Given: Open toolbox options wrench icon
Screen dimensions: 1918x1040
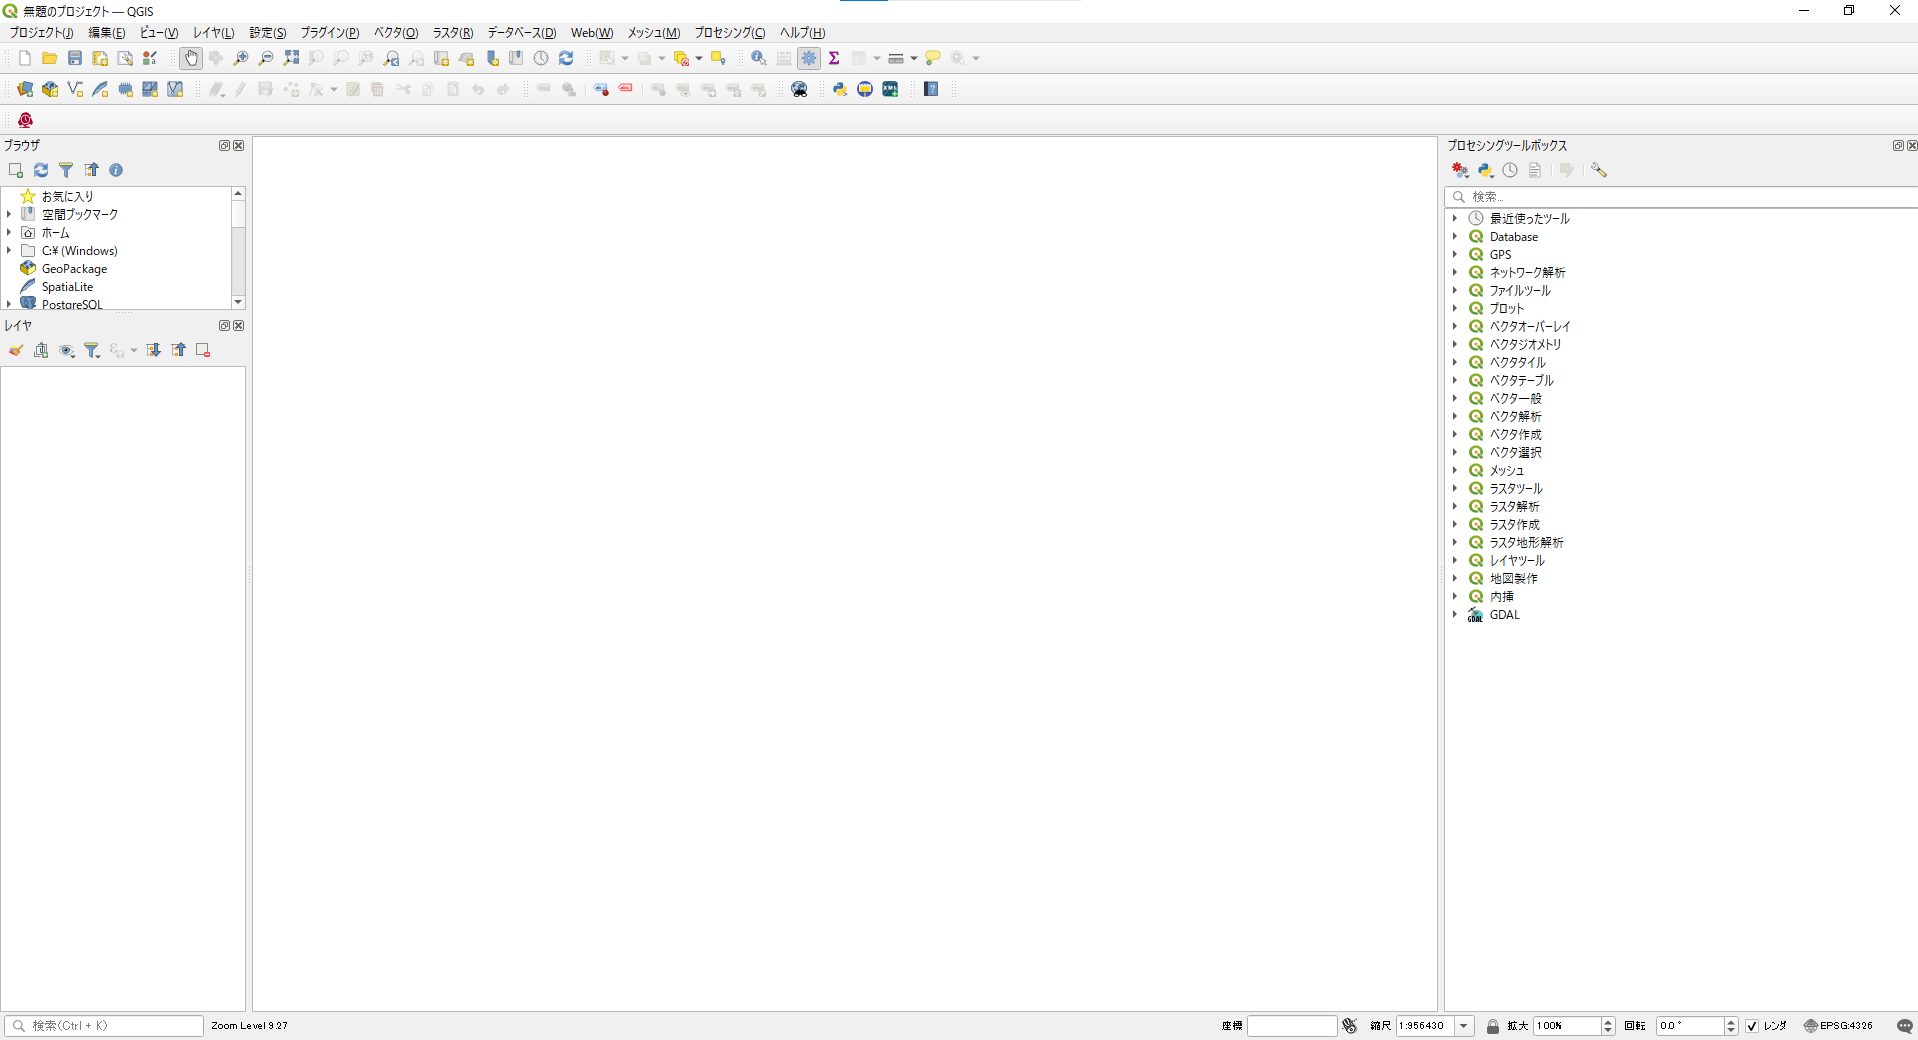Looking at the screenshot, I should tap(1599, 171).
